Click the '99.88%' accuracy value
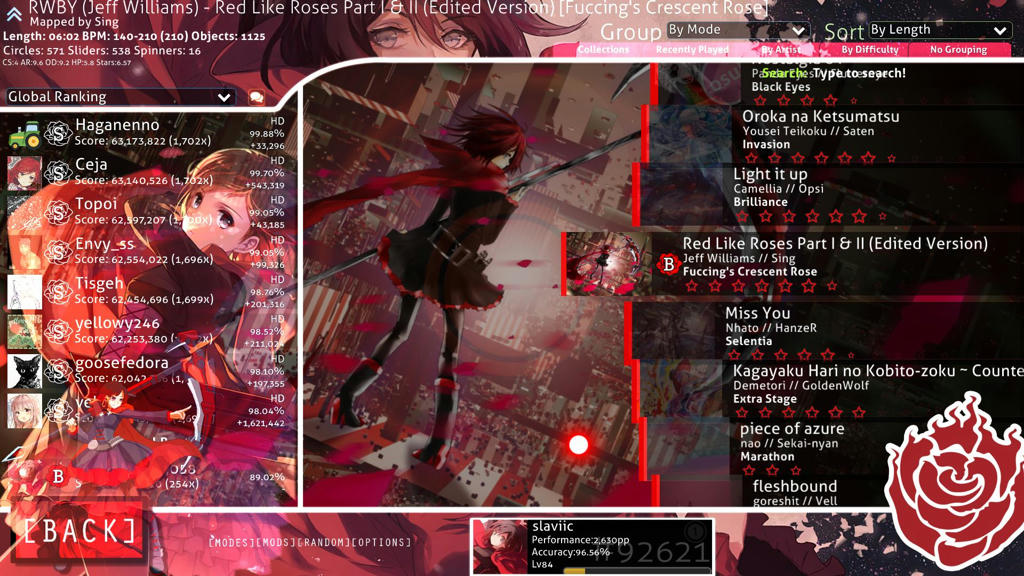Image resolution: width=1024 pixels, height=576 pixels. point(266,134)
